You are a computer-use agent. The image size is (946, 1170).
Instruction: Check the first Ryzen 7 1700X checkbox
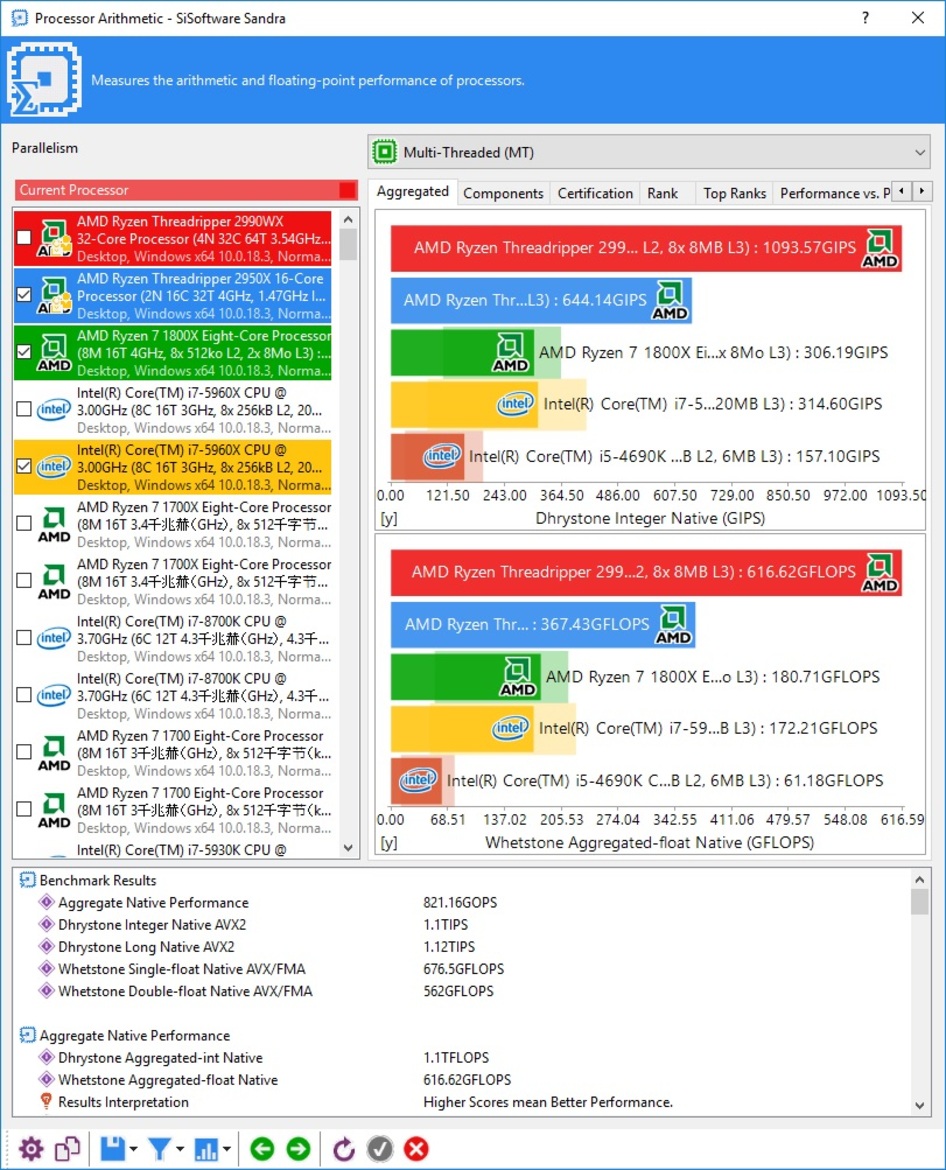[x=24, y=523]
